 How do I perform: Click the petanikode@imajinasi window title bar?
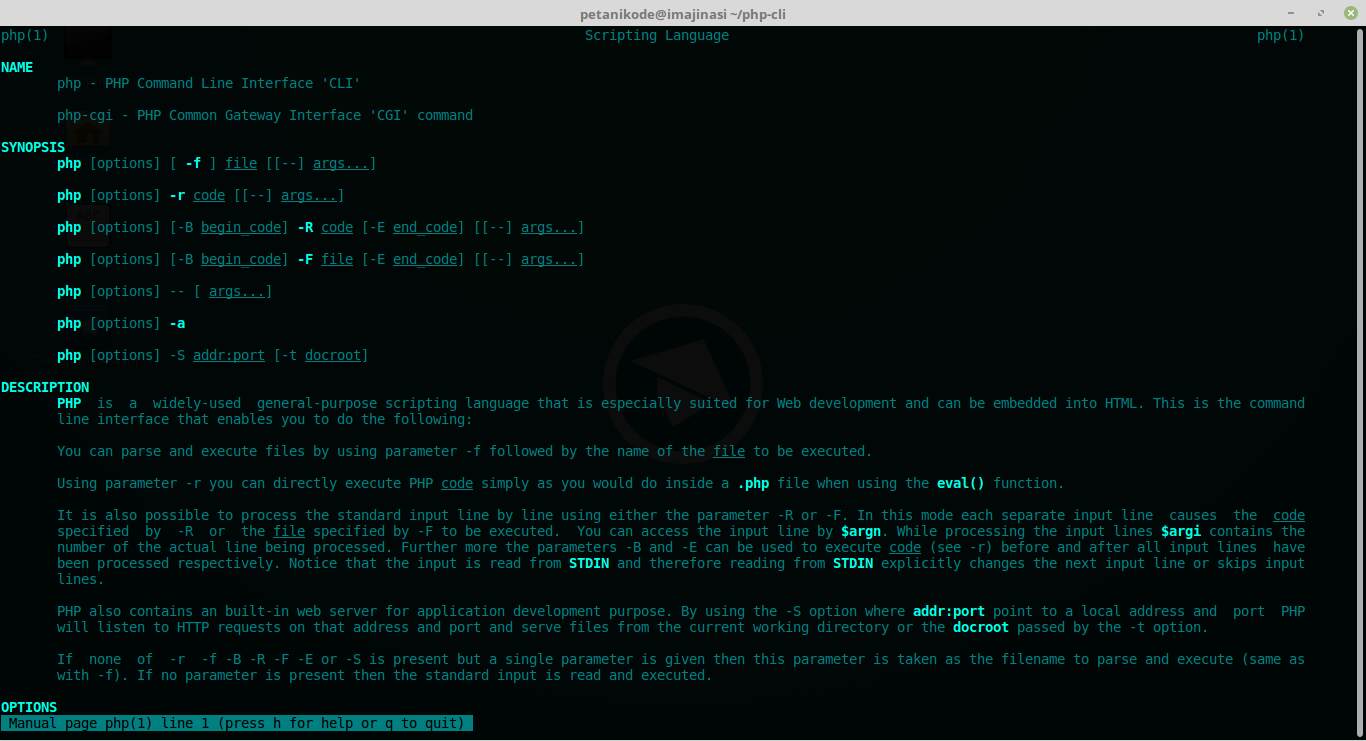[683, 13]
